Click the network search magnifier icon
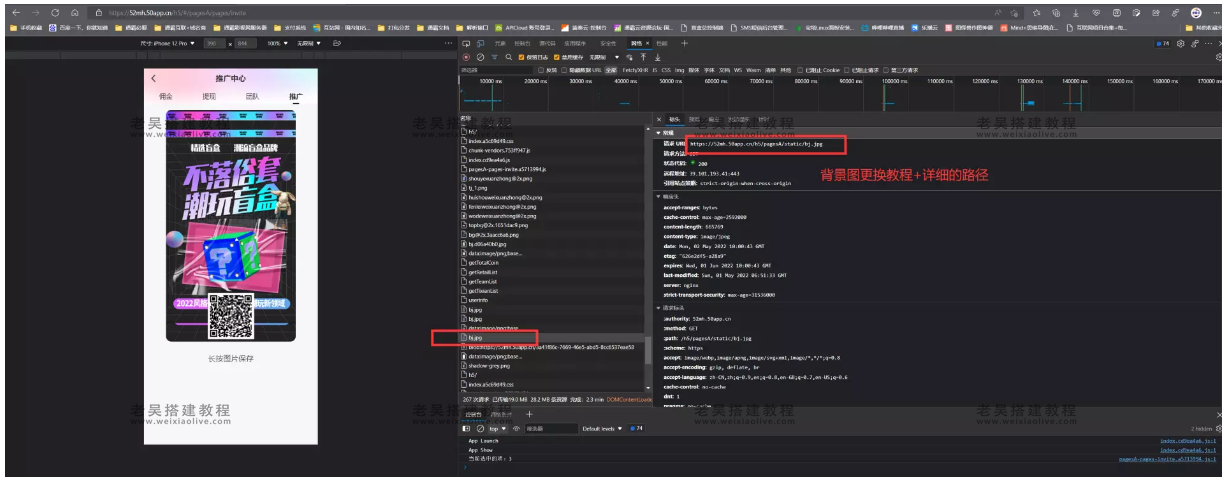The image size is (1222, 478). pyautogui.click(x=508, y=57)
